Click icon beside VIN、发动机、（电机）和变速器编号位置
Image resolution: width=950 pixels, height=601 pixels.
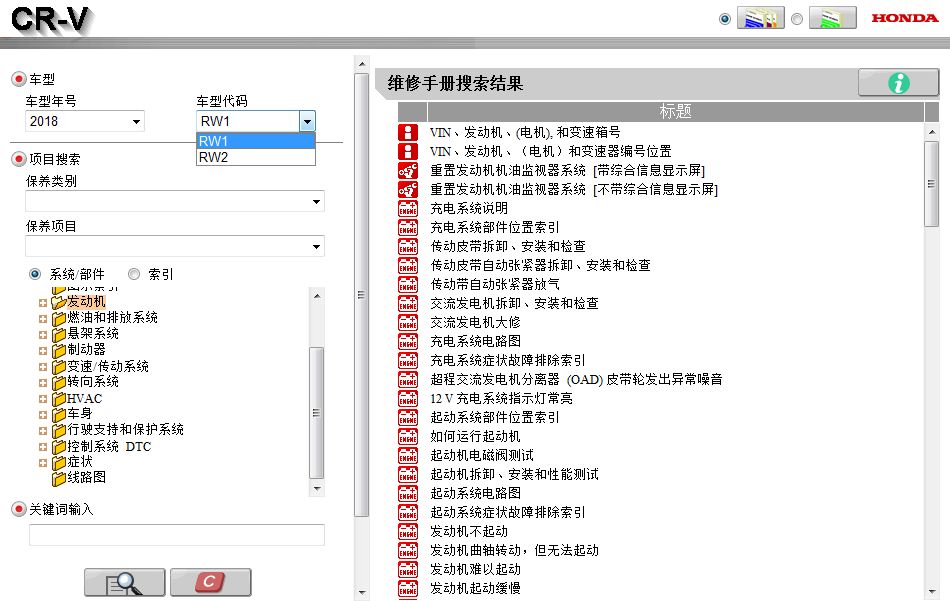tap(408, 151)
